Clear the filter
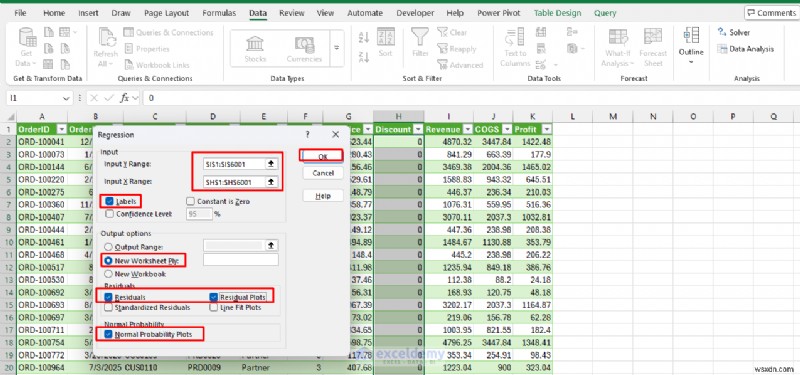The image size is (800, 375). [453, 33]
